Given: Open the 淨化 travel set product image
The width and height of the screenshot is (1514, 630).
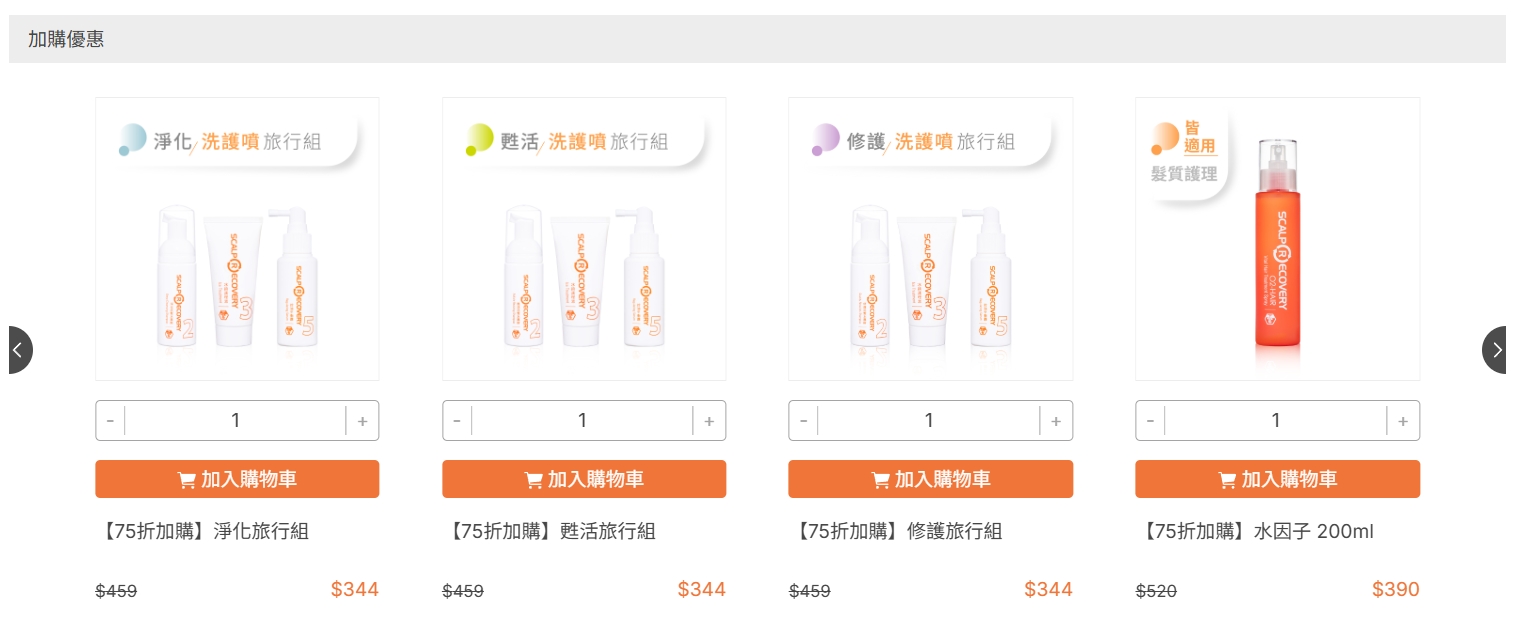Looking at the screenshot, I should point(237,239).
